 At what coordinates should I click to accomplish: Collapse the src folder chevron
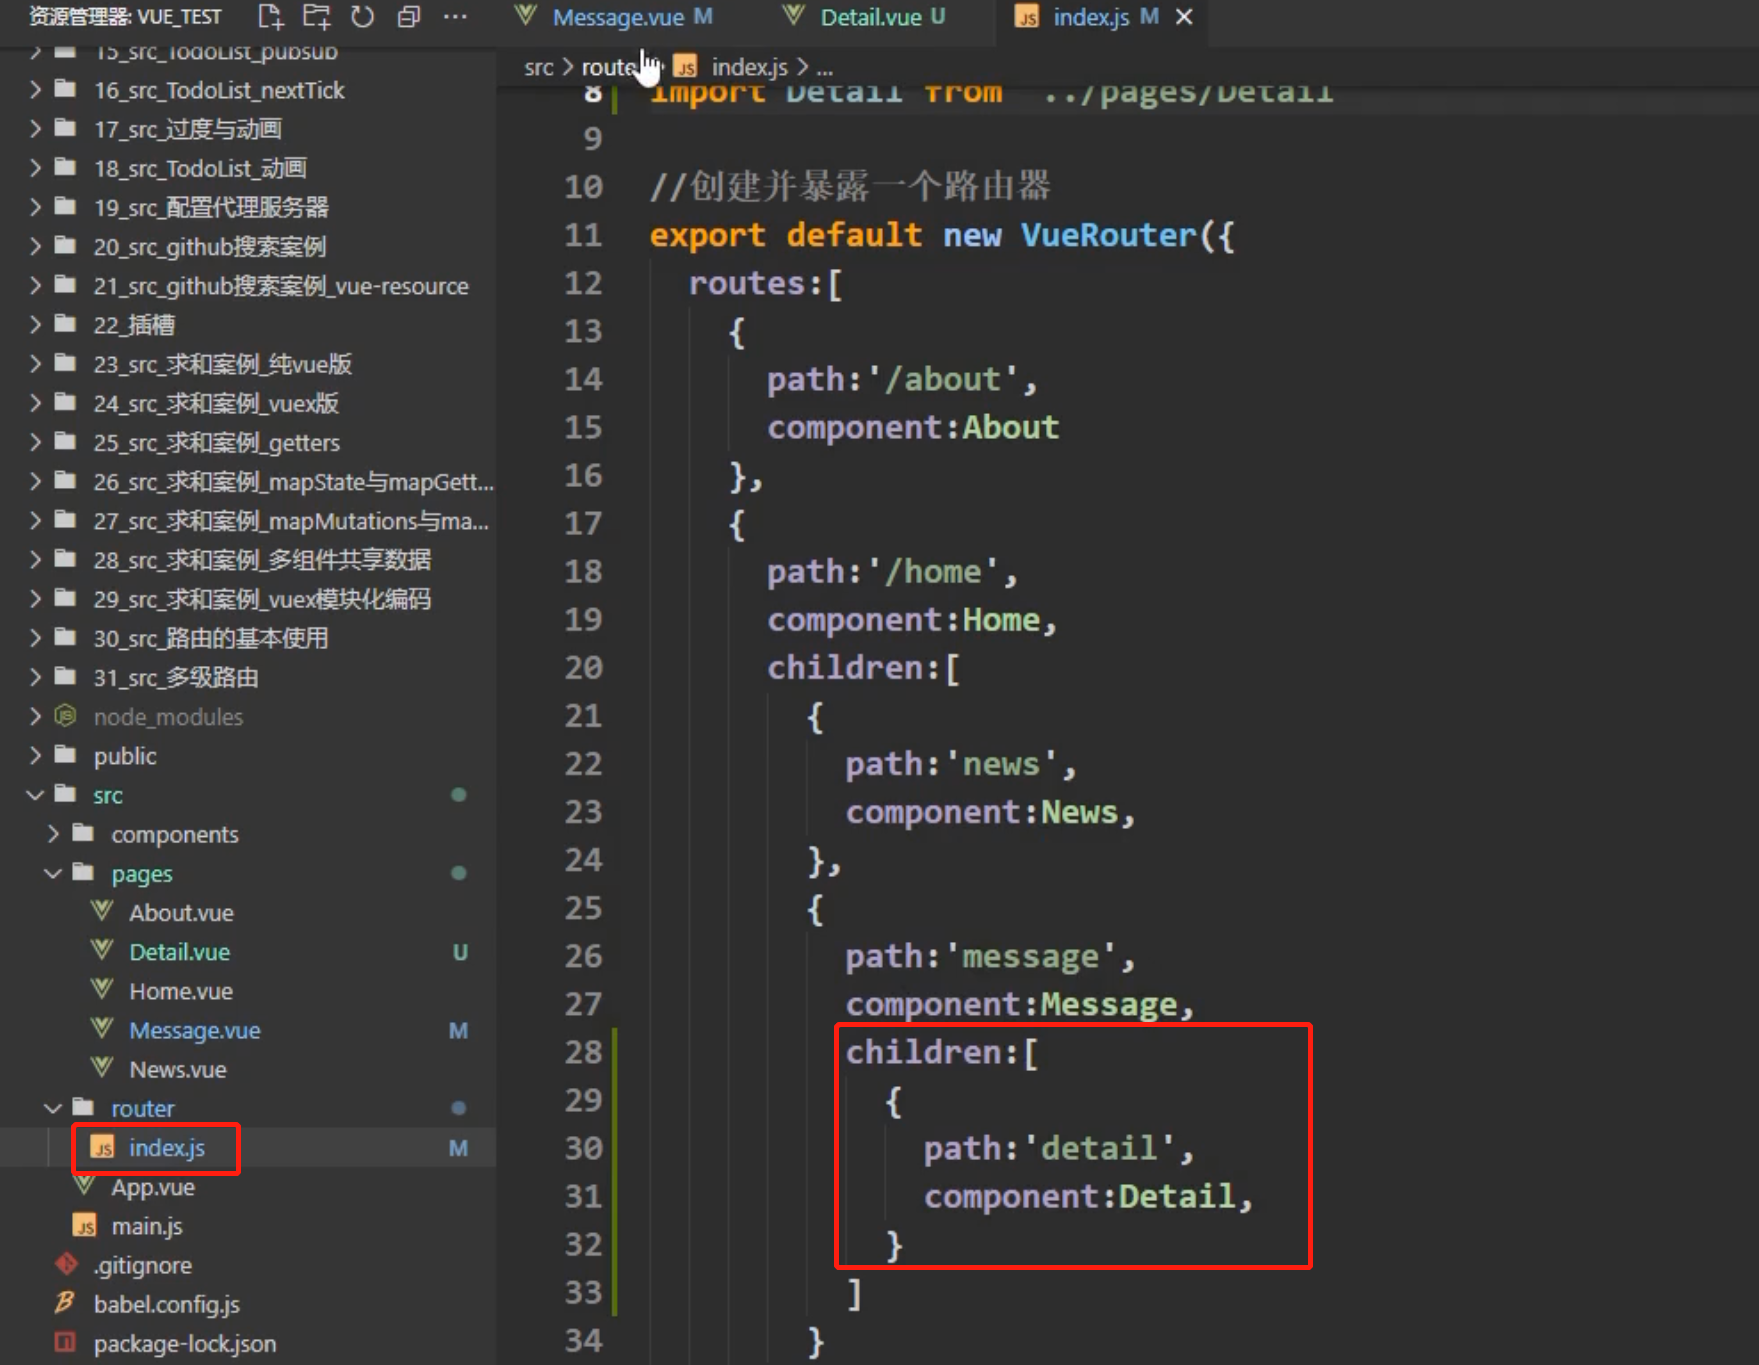[x=36, y=795]
